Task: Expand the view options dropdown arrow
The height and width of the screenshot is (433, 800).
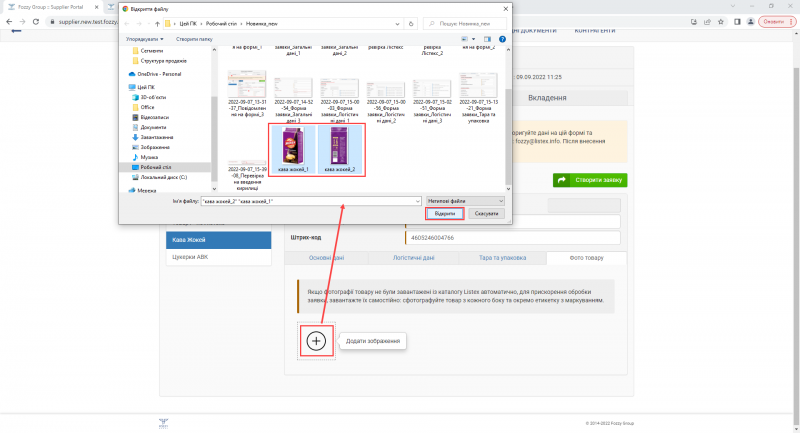Action: [x=472, y=39]
